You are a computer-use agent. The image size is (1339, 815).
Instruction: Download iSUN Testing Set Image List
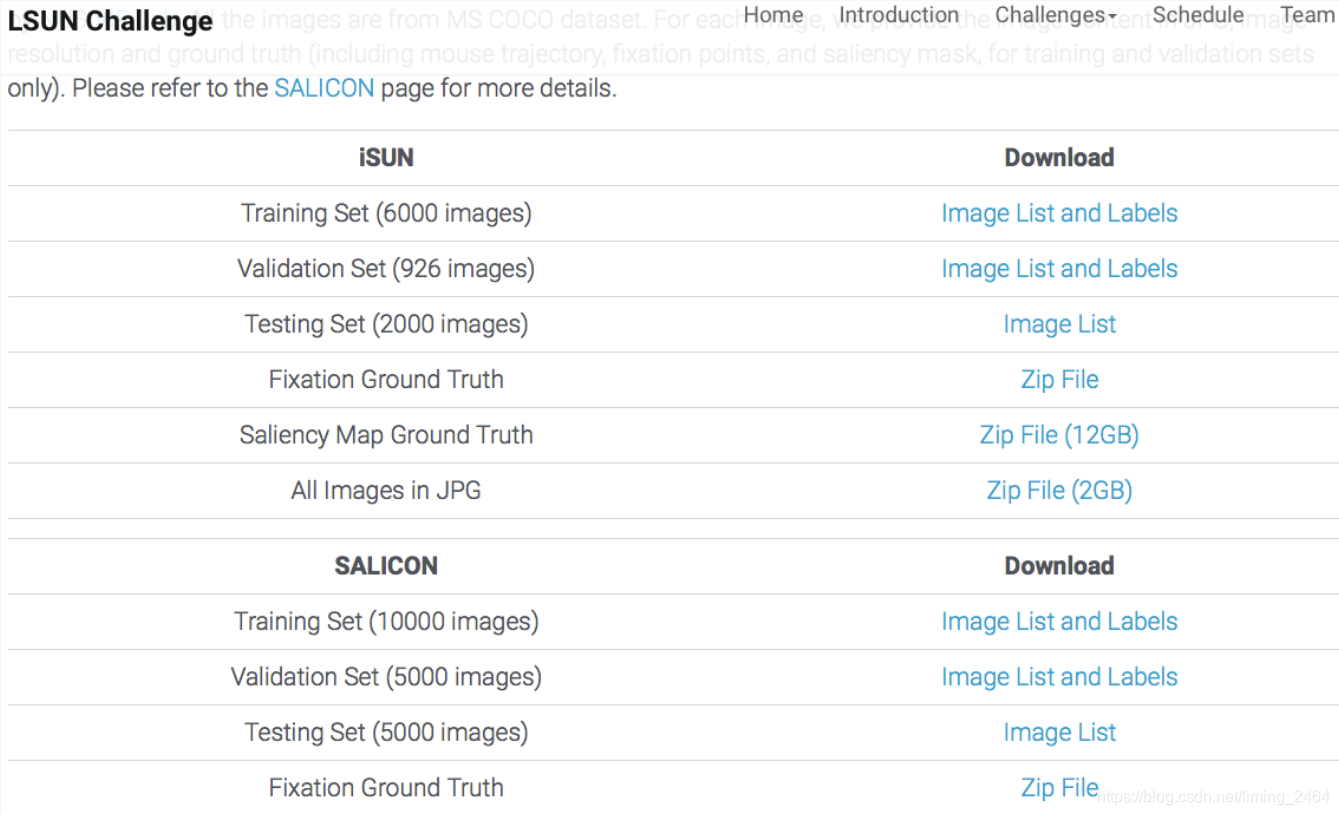pyautogui.click(x=1059, y=324)
